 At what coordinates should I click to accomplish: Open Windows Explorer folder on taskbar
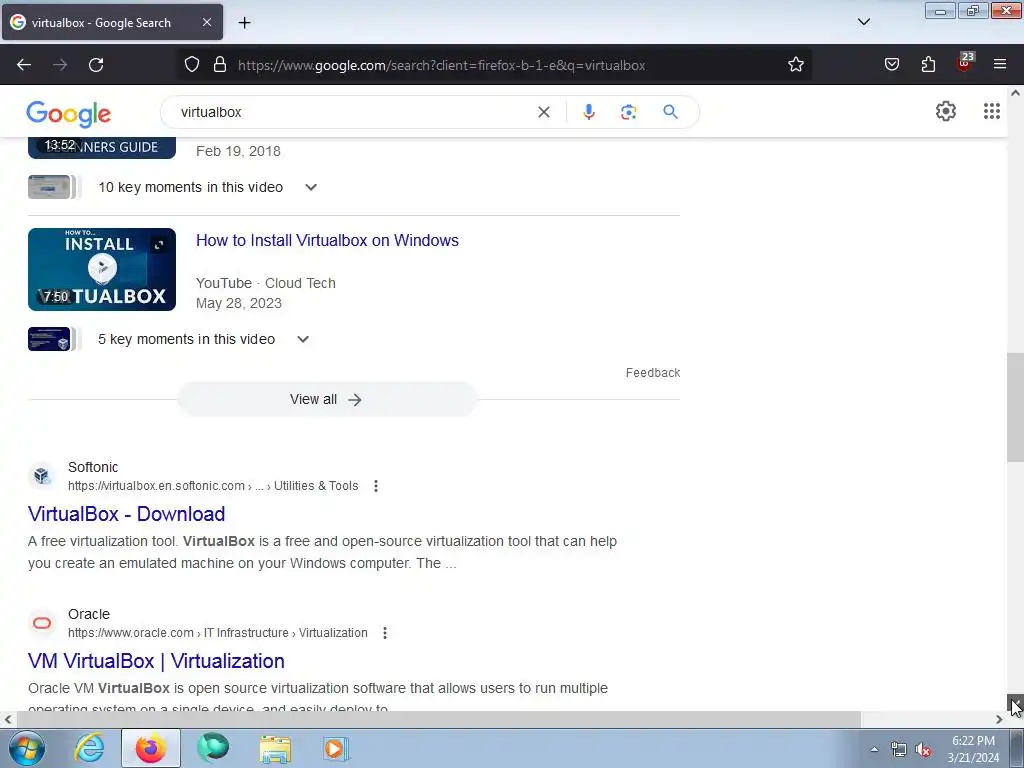pos(275,748)
